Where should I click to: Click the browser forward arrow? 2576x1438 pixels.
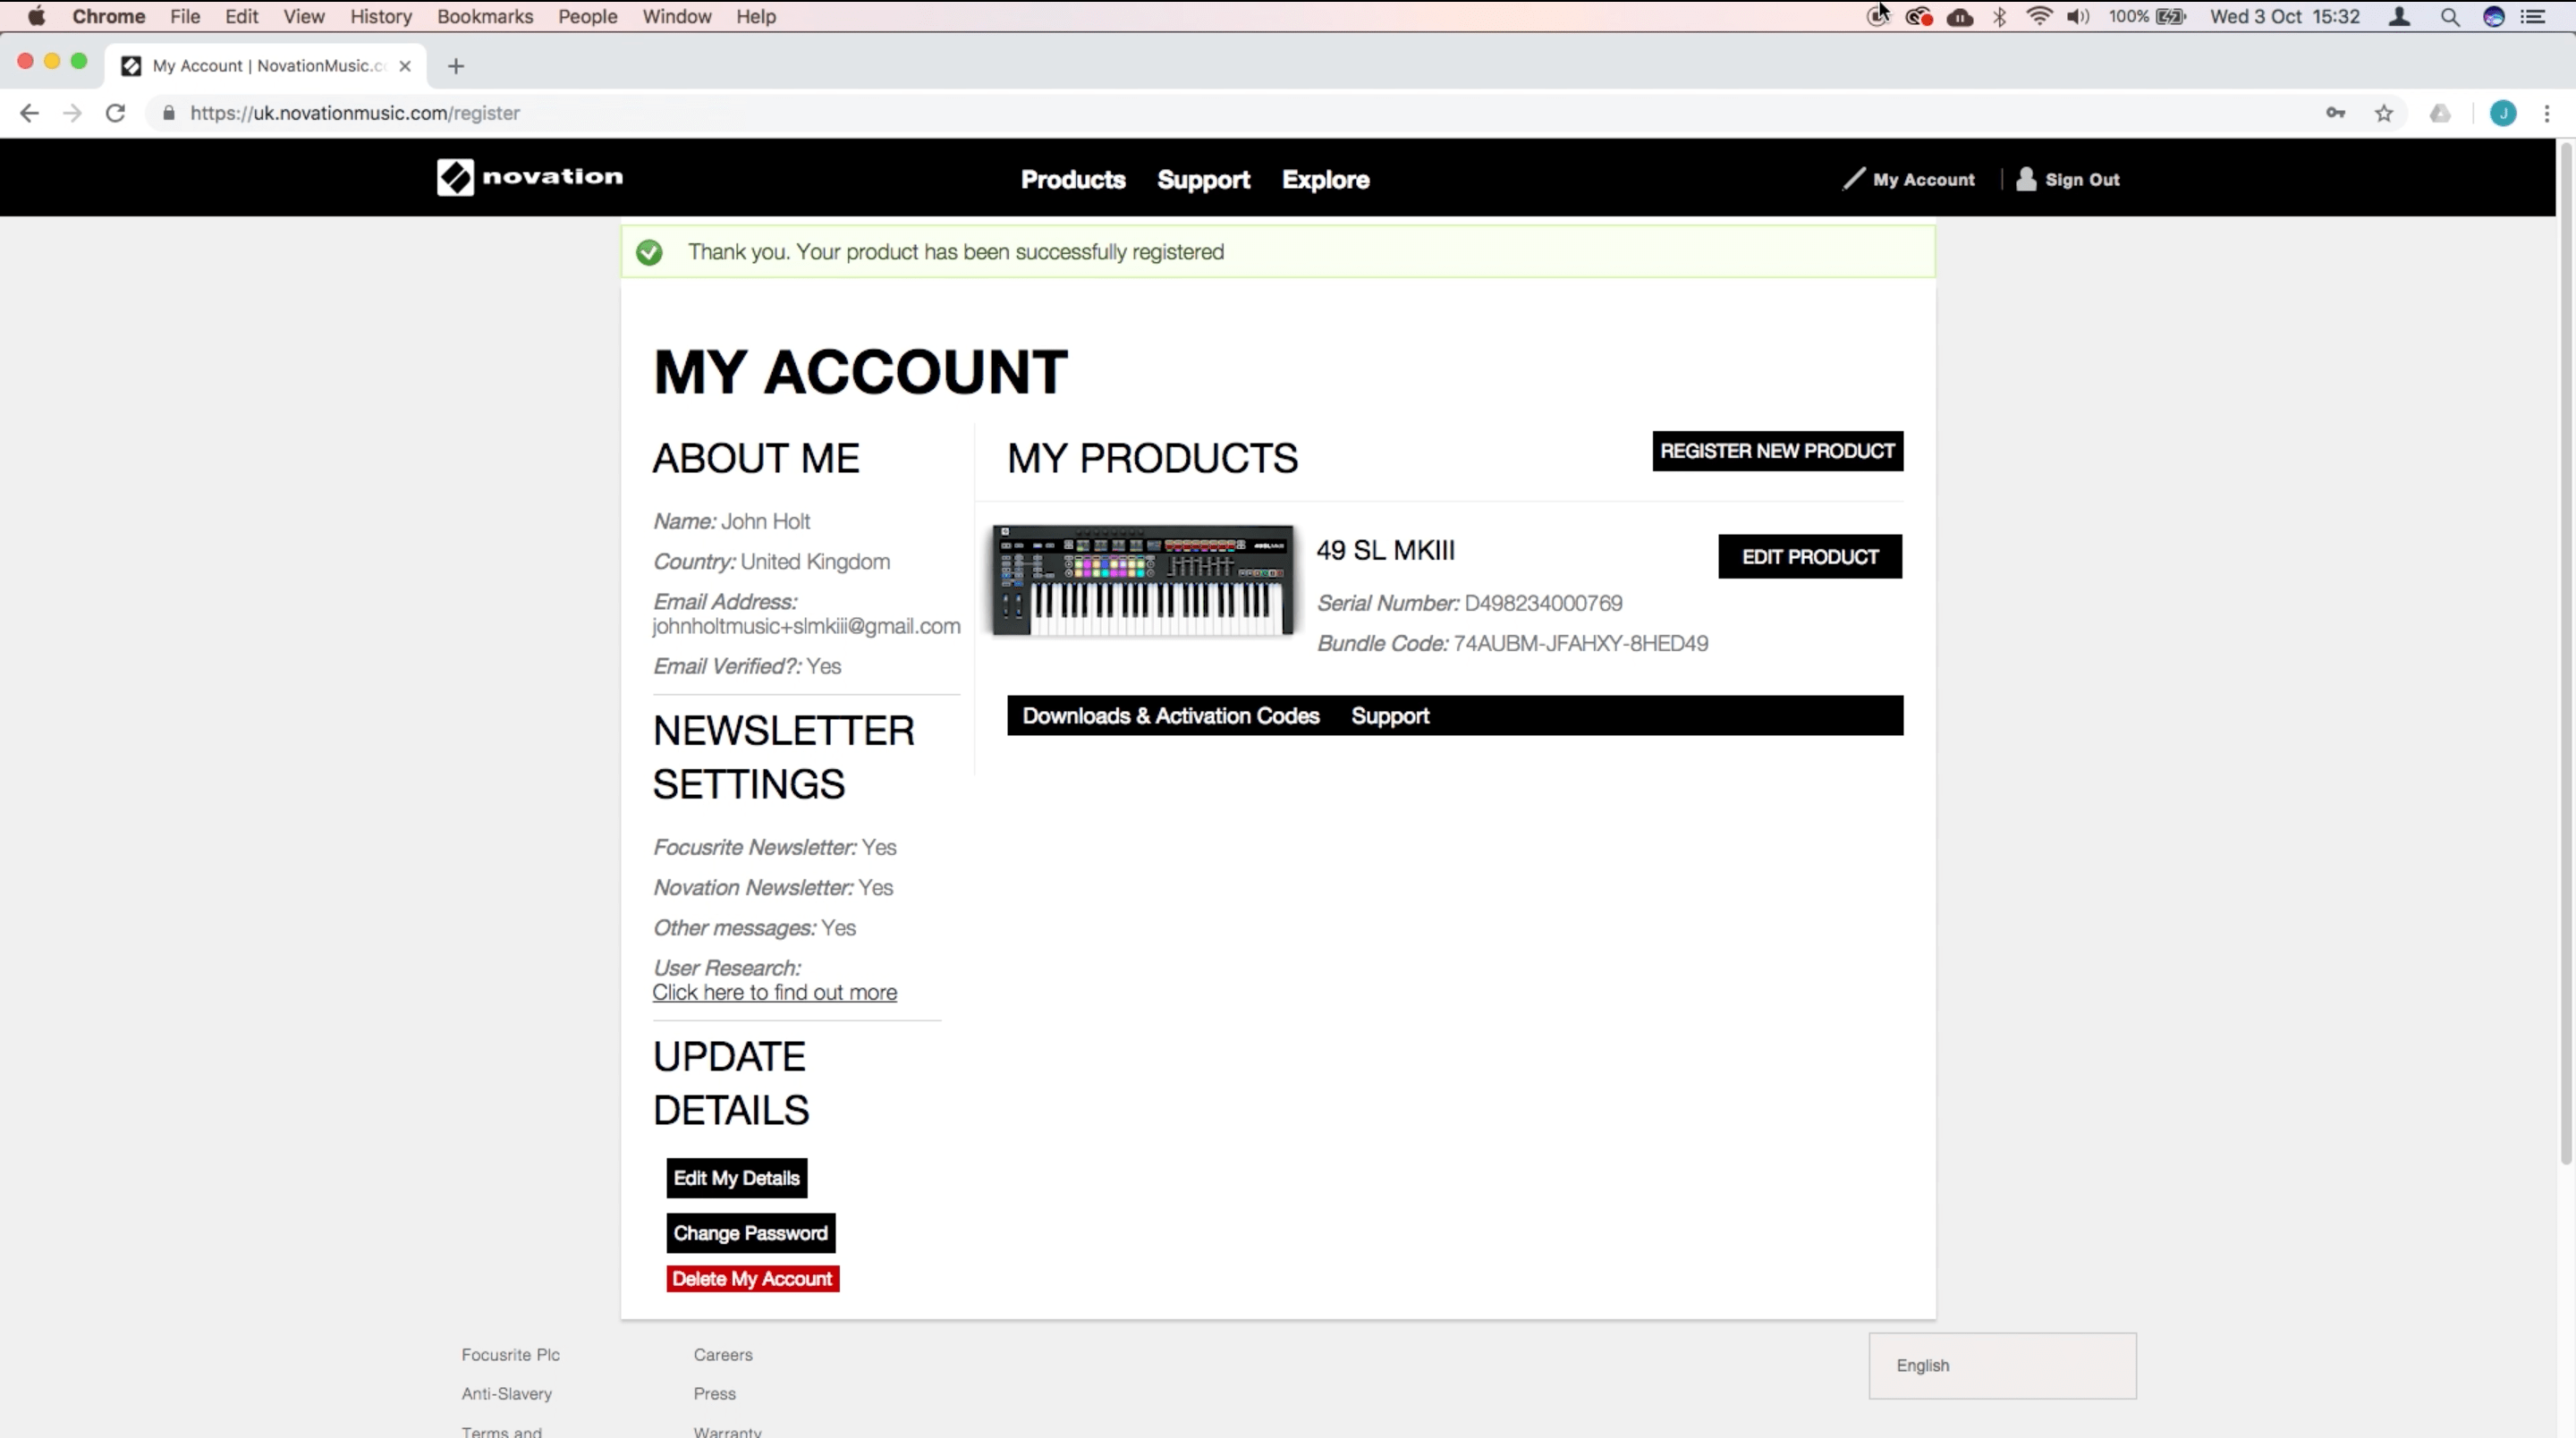tap(72, 113)
